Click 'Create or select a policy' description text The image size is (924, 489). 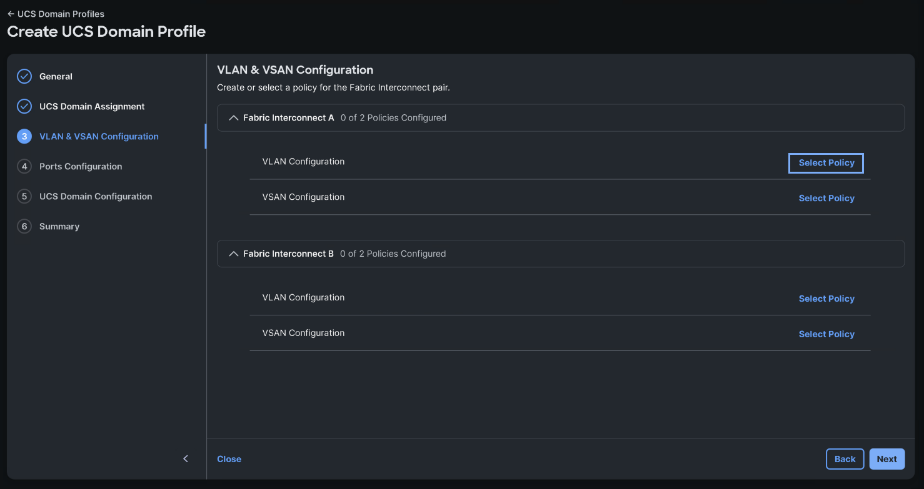pyautogui.click(x=334, y=88)
